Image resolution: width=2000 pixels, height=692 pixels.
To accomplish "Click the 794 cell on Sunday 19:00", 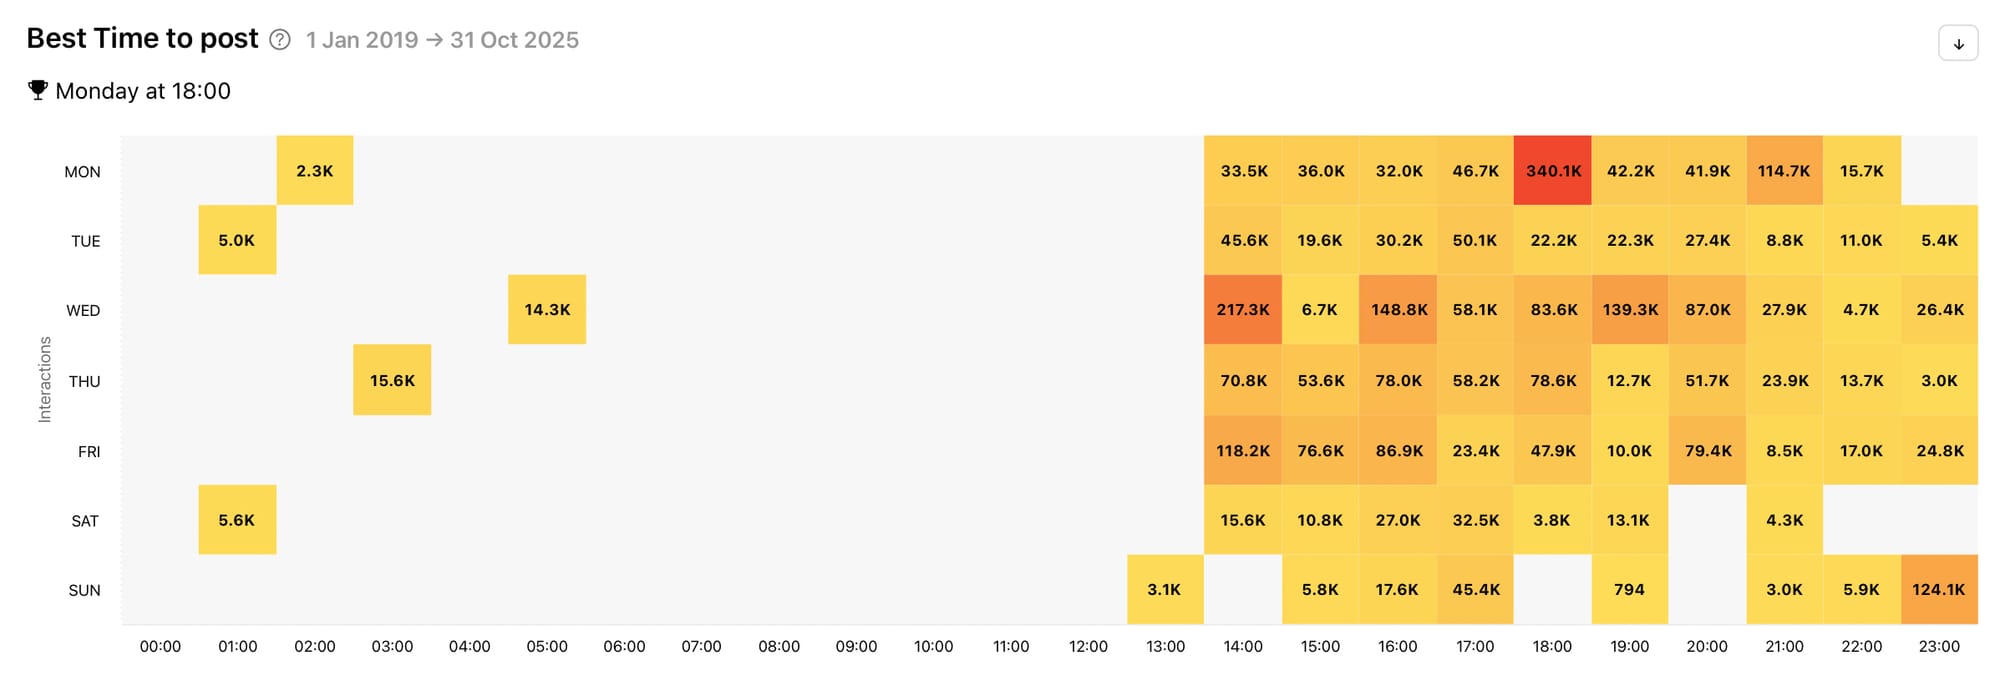I will [x=1630, y=590].
